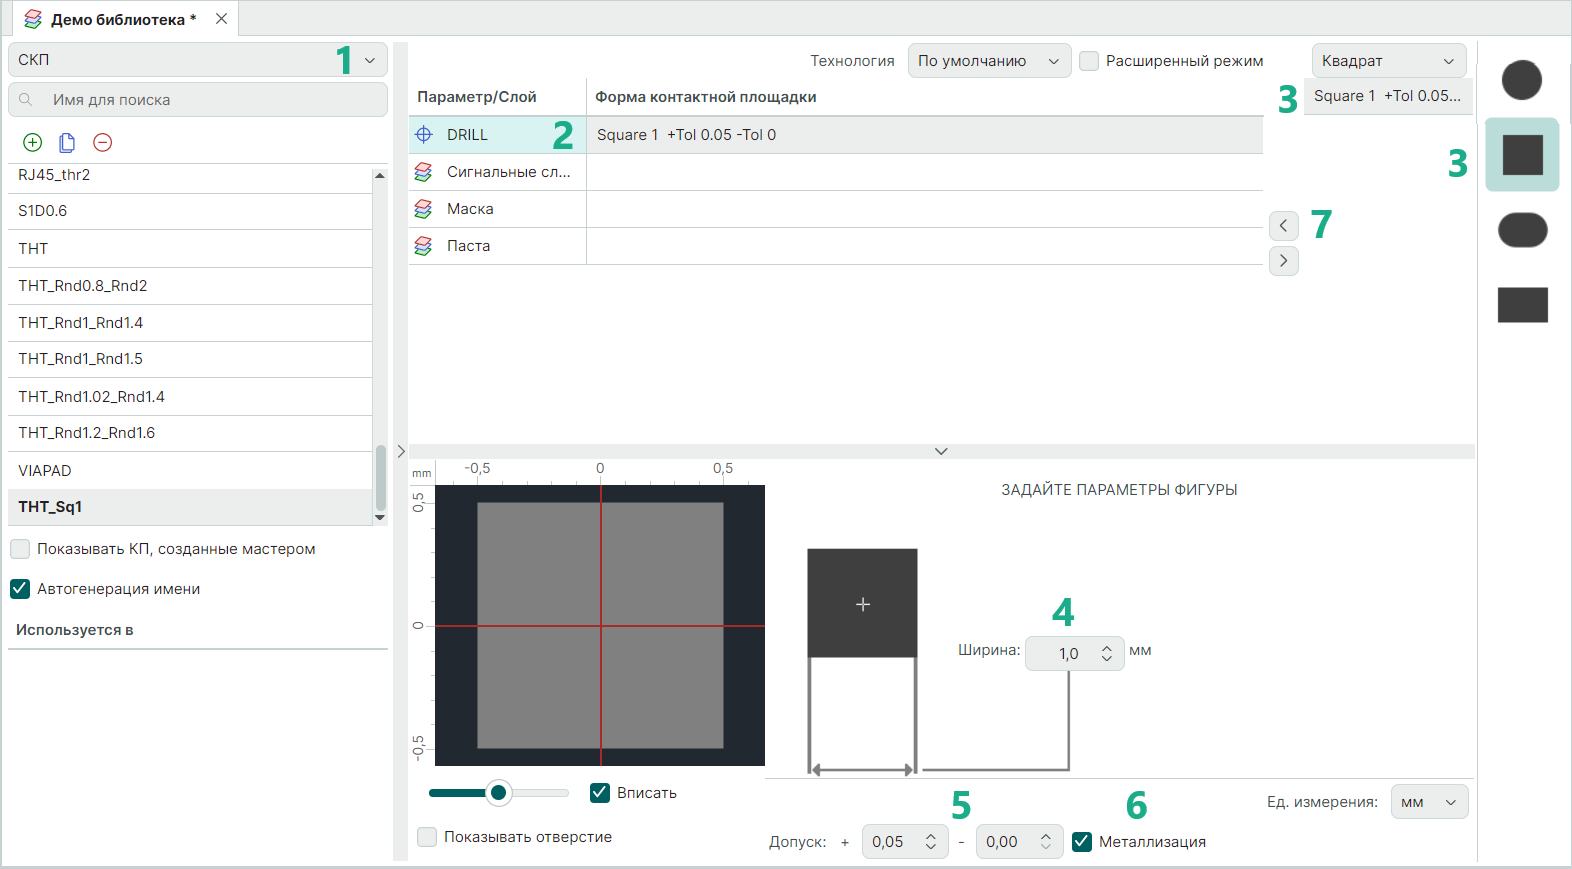This screenshot has height=869, width=1572.
Task: Open the Технология dropdown set to По умолчанию
Action: click(988, 61)
